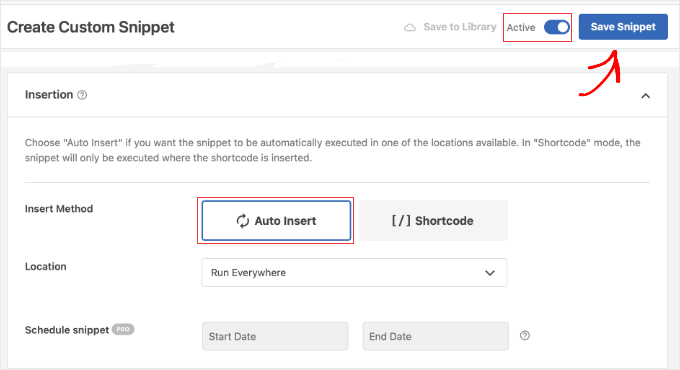
Task: Click the Insertion section title
Action: coord(49,95)
